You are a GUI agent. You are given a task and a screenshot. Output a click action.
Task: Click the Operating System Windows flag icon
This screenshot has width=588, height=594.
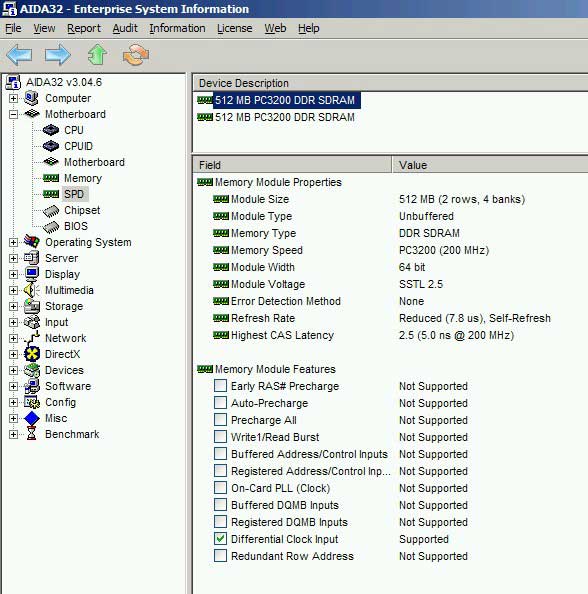tap(31, 242)
